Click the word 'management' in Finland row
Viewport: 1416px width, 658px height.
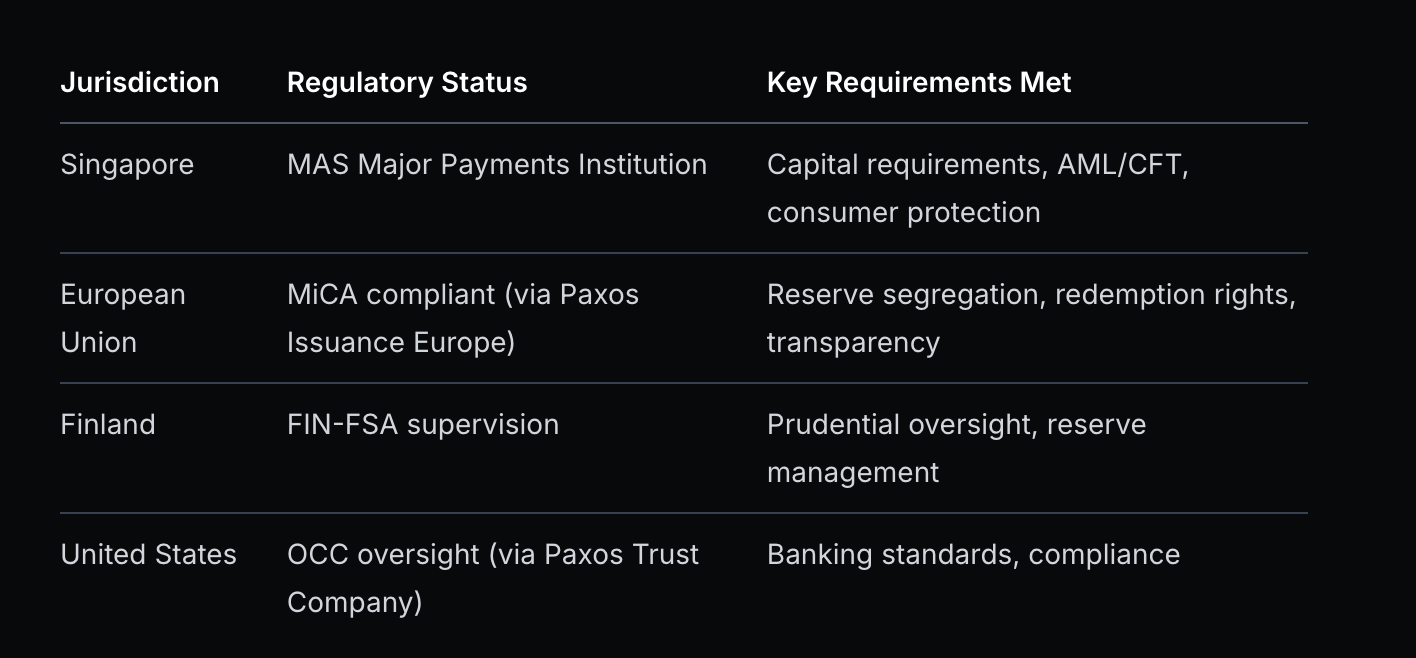coord(852,472)
